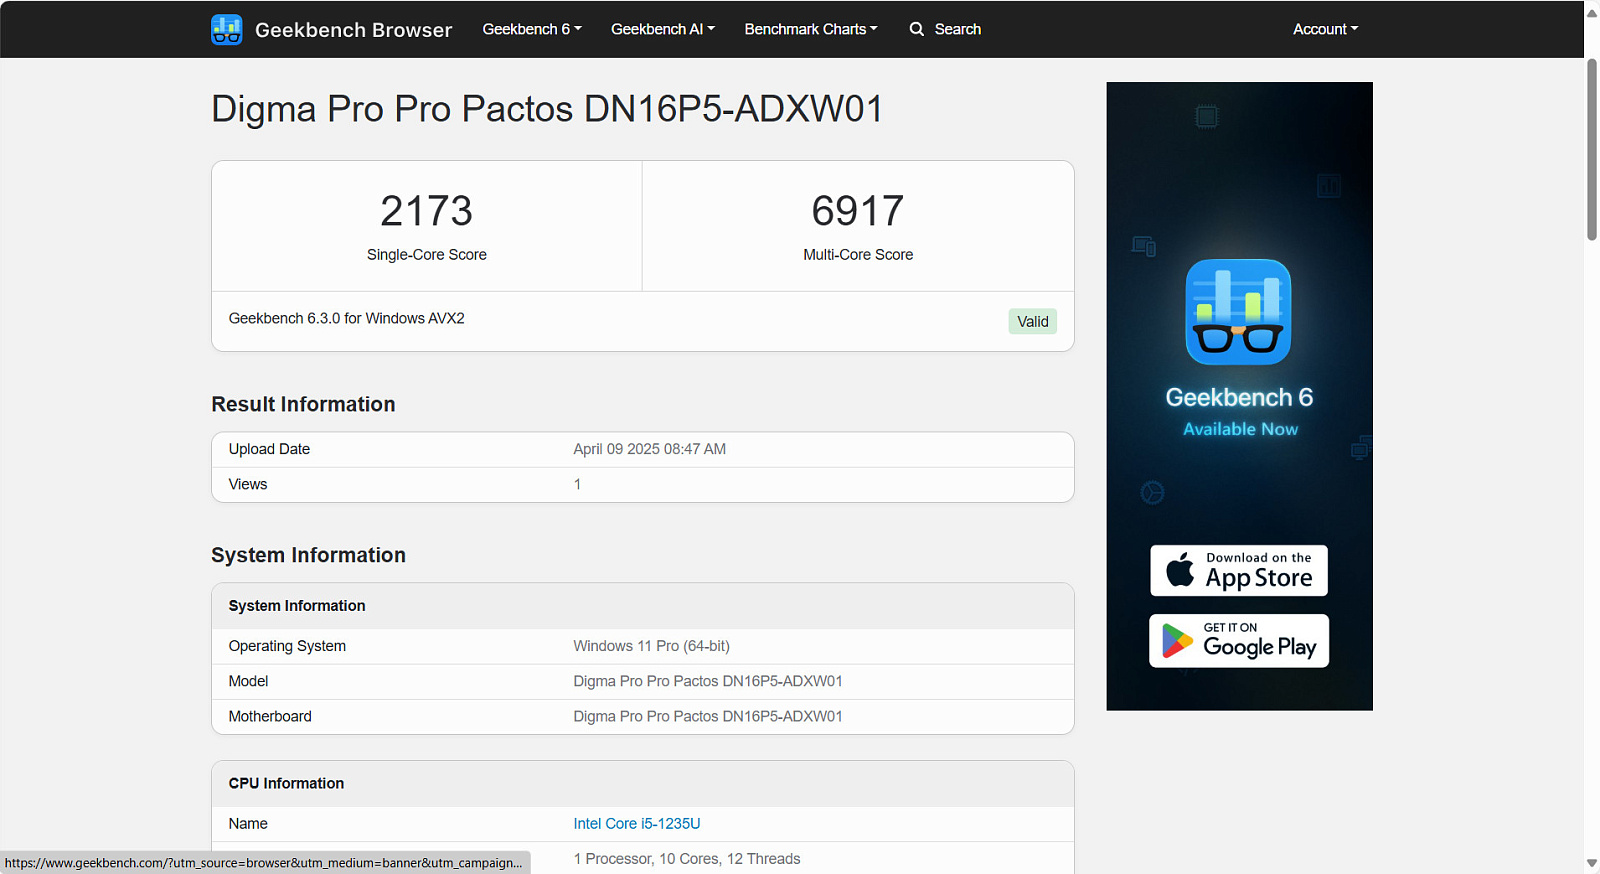The width and height of the screenshot is (1600, 874).
Task: Click the Geekbench 6.3.0 for Windows AVX2 text
Action: coord(347,318)
